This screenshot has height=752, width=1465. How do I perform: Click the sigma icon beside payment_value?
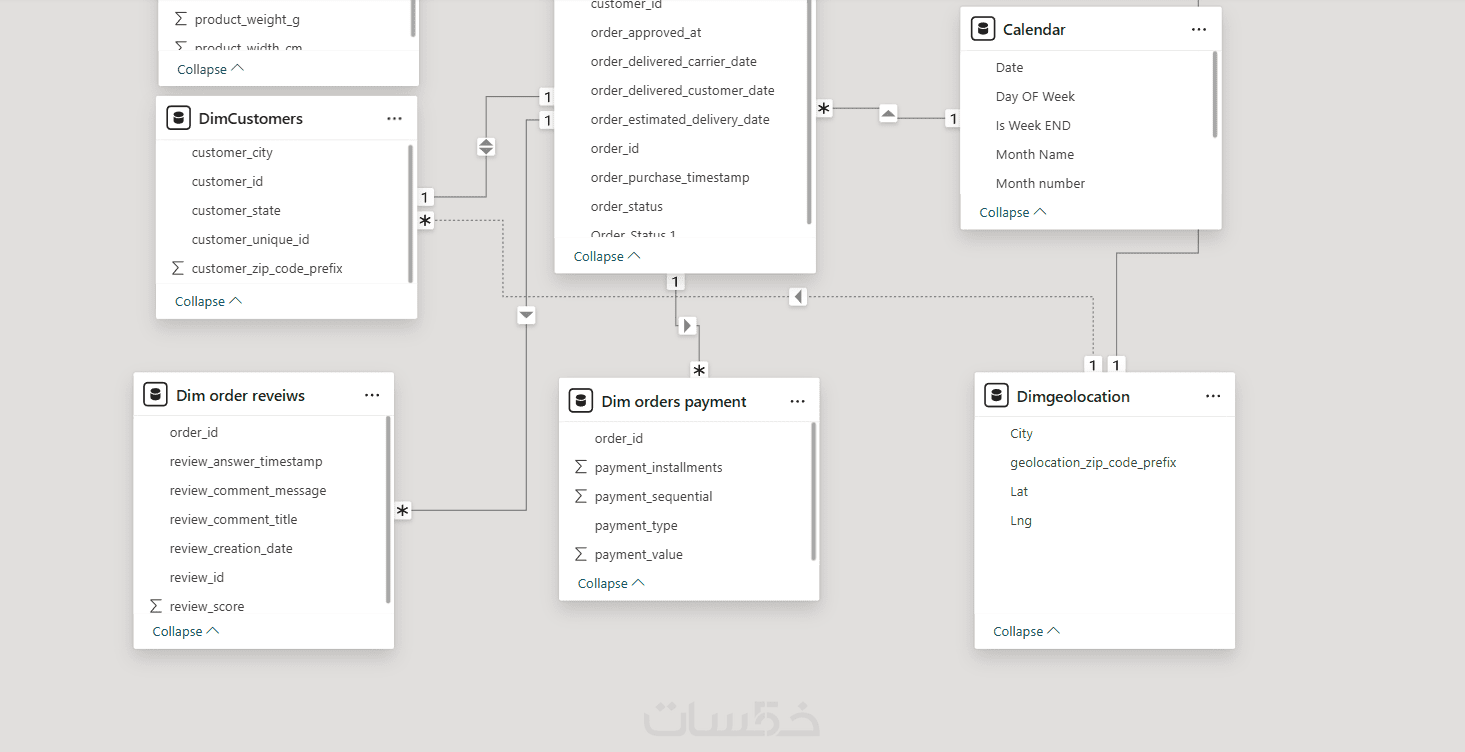(x=581, y=554)
